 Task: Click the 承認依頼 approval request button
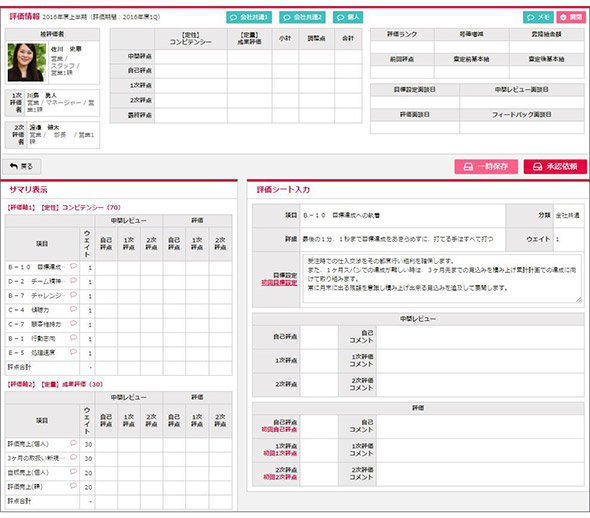coord(555,166)
